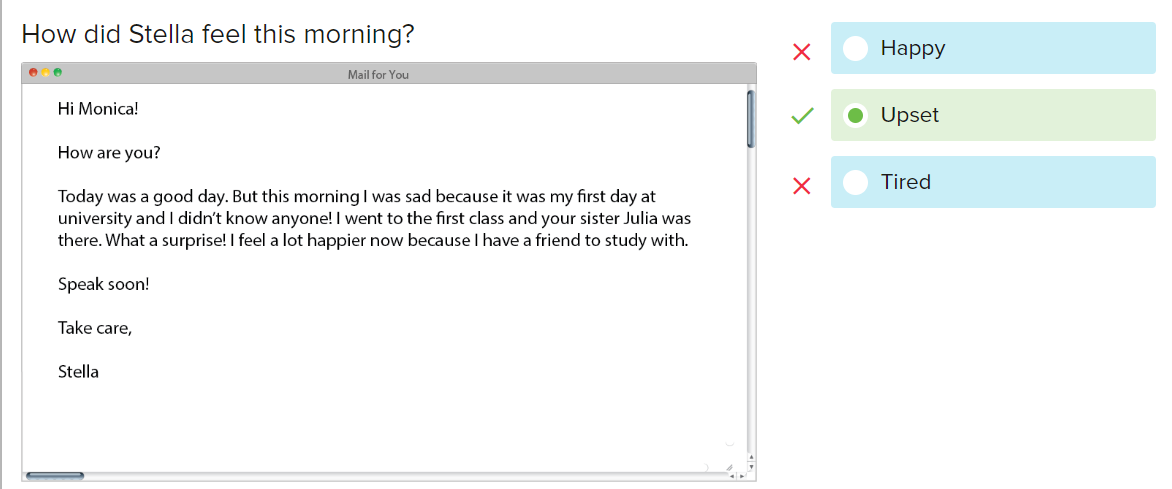Click the 'Tired' answer label text
Viewport: 1172px width, 489px height.
(905, 182)
